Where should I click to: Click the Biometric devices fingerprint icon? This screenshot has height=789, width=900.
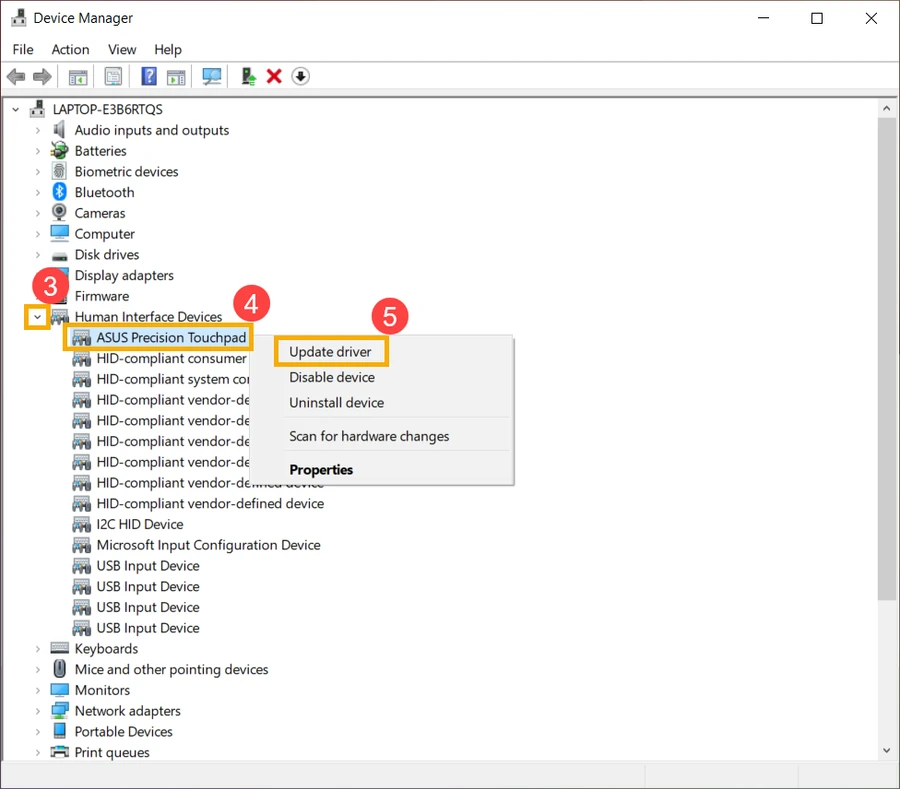59,172
